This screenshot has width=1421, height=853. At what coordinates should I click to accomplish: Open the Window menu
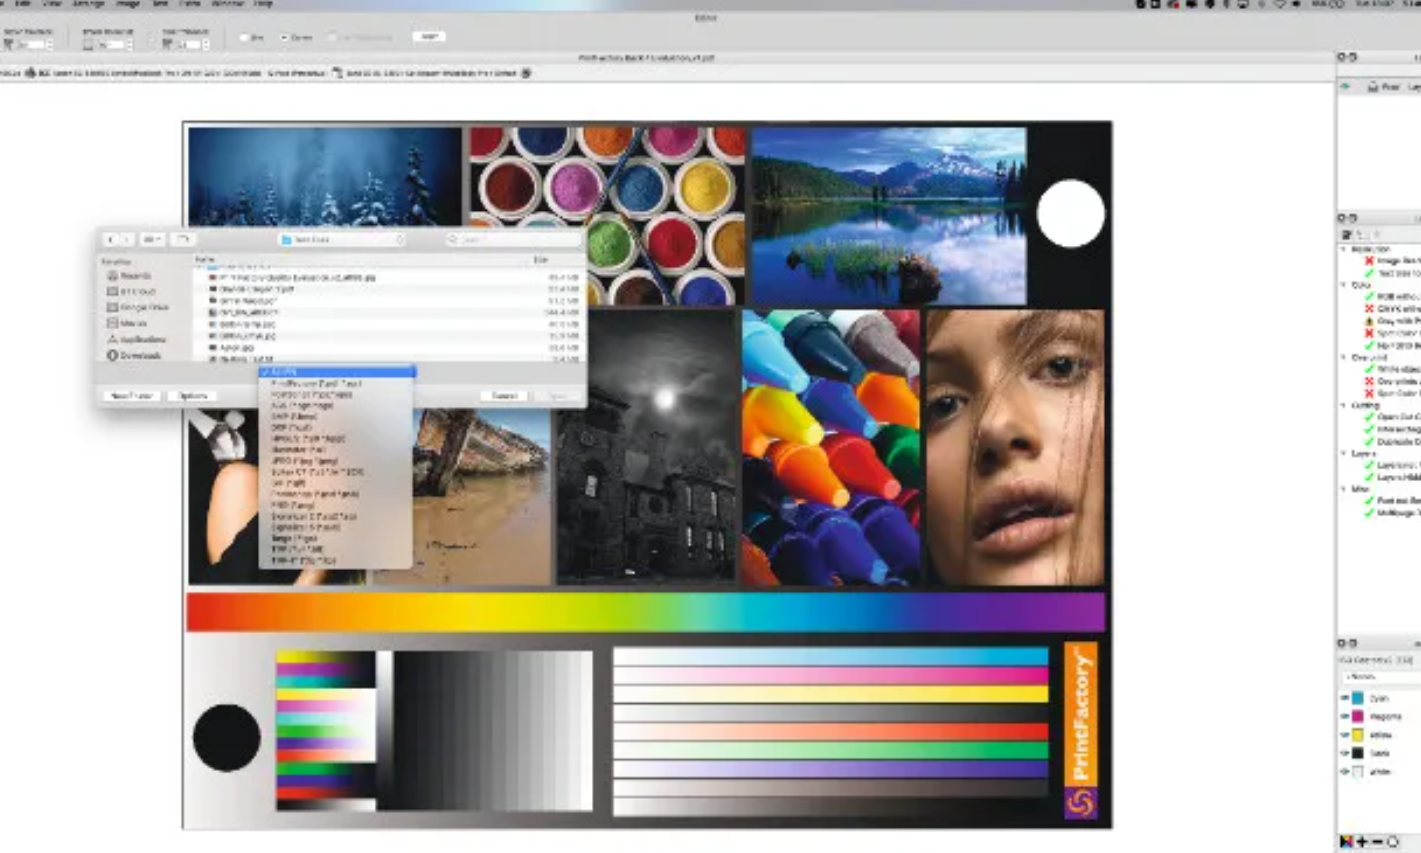coord(227,4)
